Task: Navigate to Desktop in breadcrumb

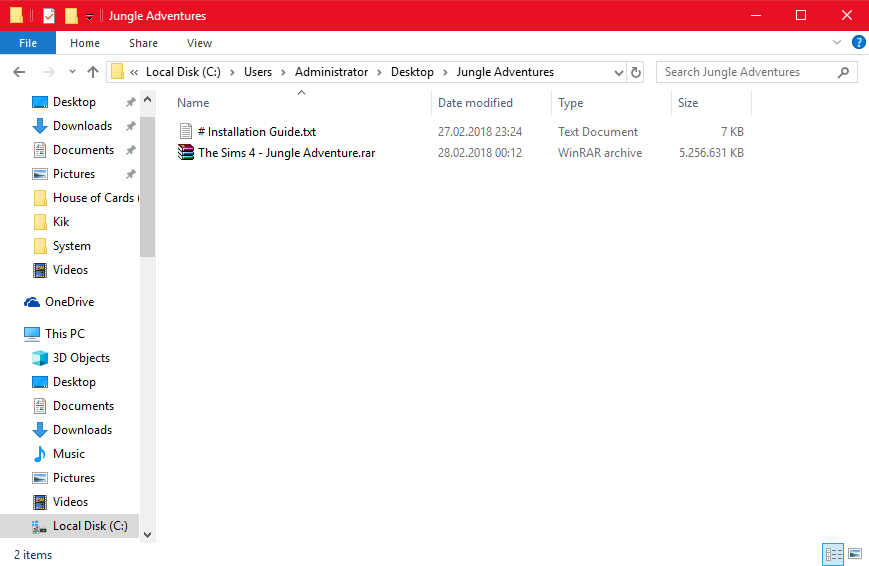Action: pos(412,72)
